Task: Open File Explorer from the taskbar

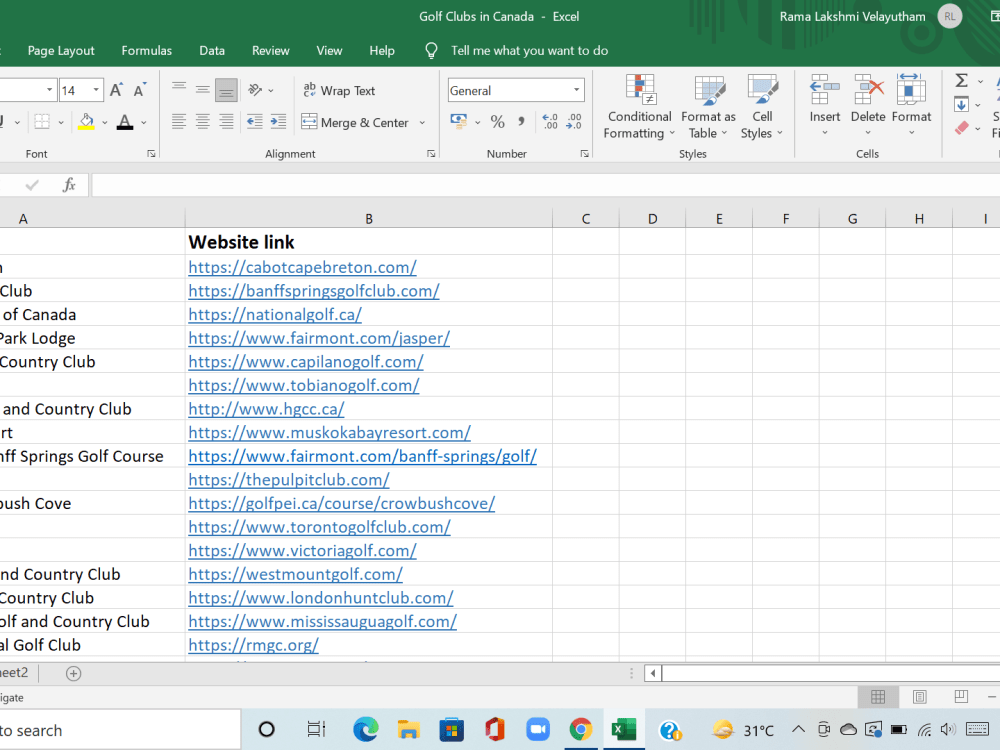Action: pos(408,729)
